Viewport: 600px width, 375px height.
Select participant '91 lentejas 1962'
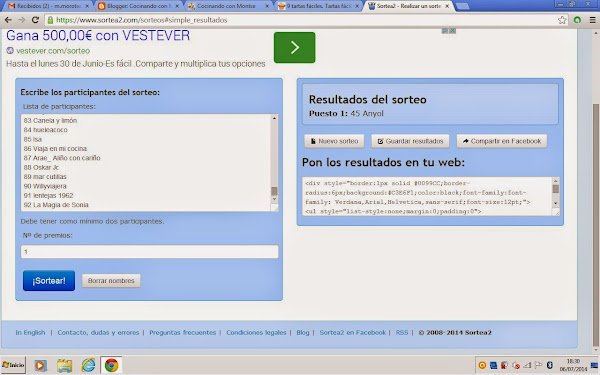click(x=48, y=196)
